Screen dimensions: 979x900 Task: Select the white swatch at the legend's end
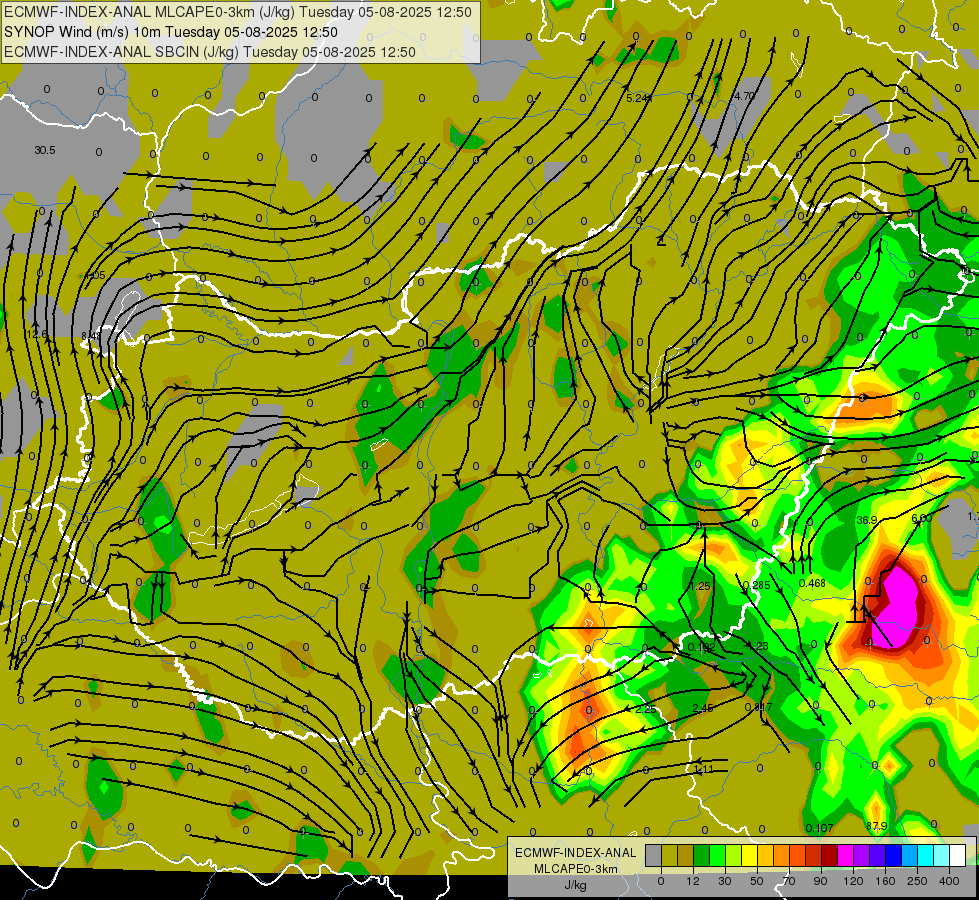click(x=958, y=855)
